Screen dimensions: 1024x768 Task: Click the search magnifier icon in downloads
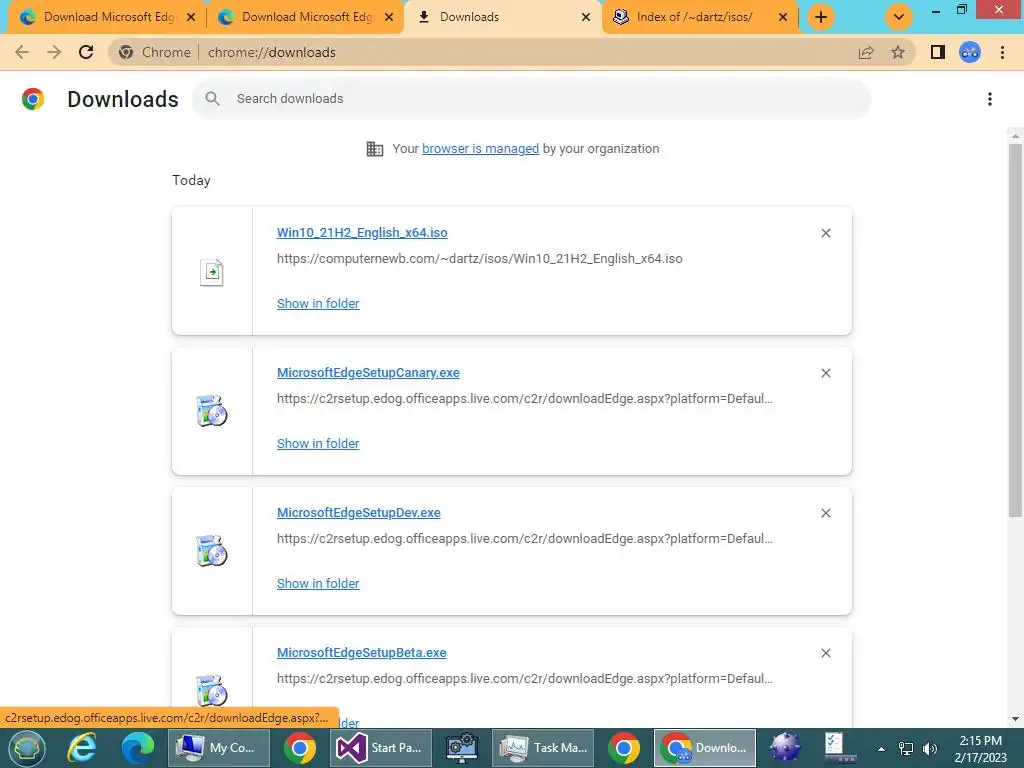coord(212,99)
